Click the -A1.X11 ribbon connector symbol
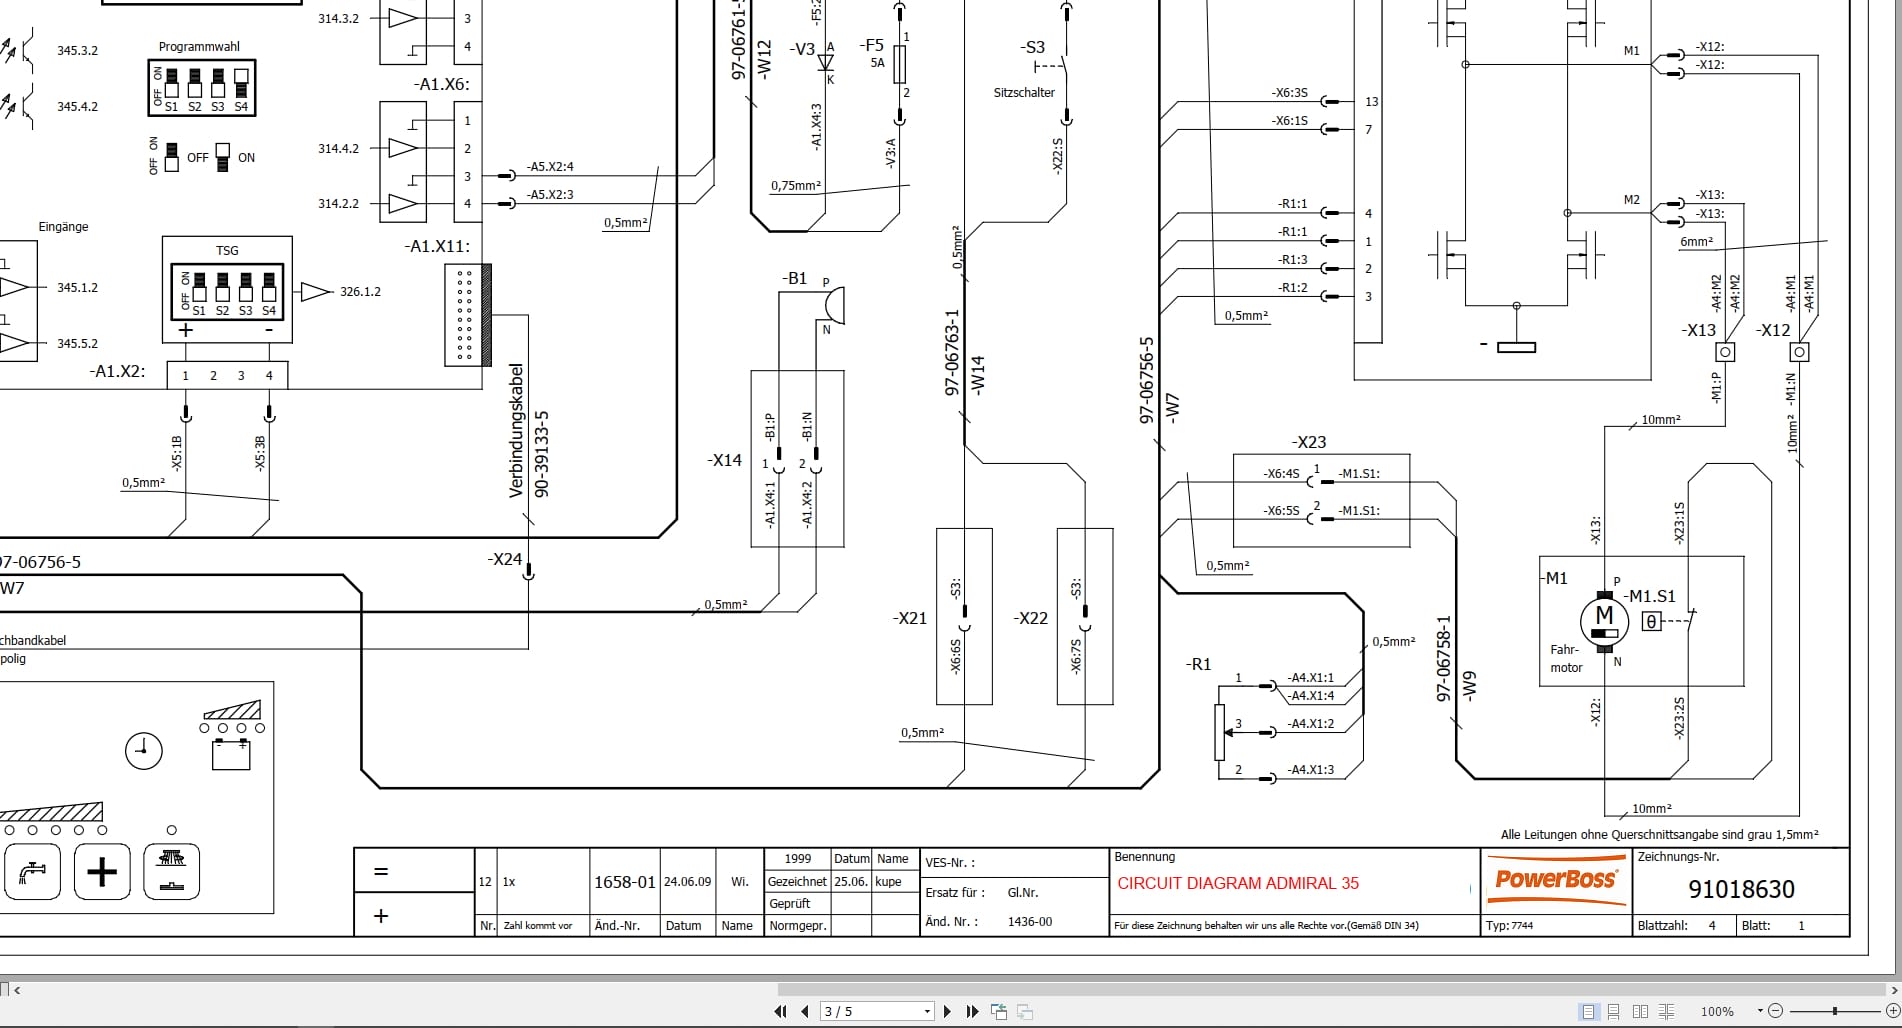Image resolution: width=1902 pixels, height=1028 pixels. click(x=468, y=315)
